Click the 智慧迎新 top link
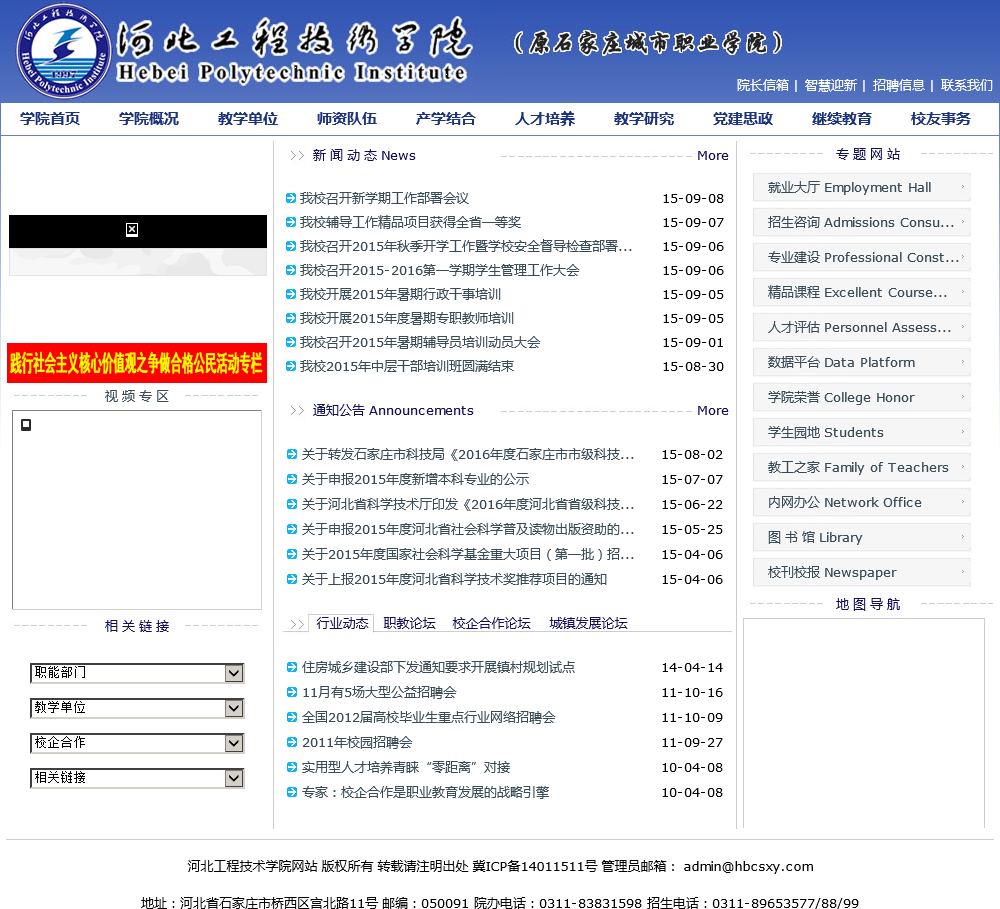 [830, 85]
